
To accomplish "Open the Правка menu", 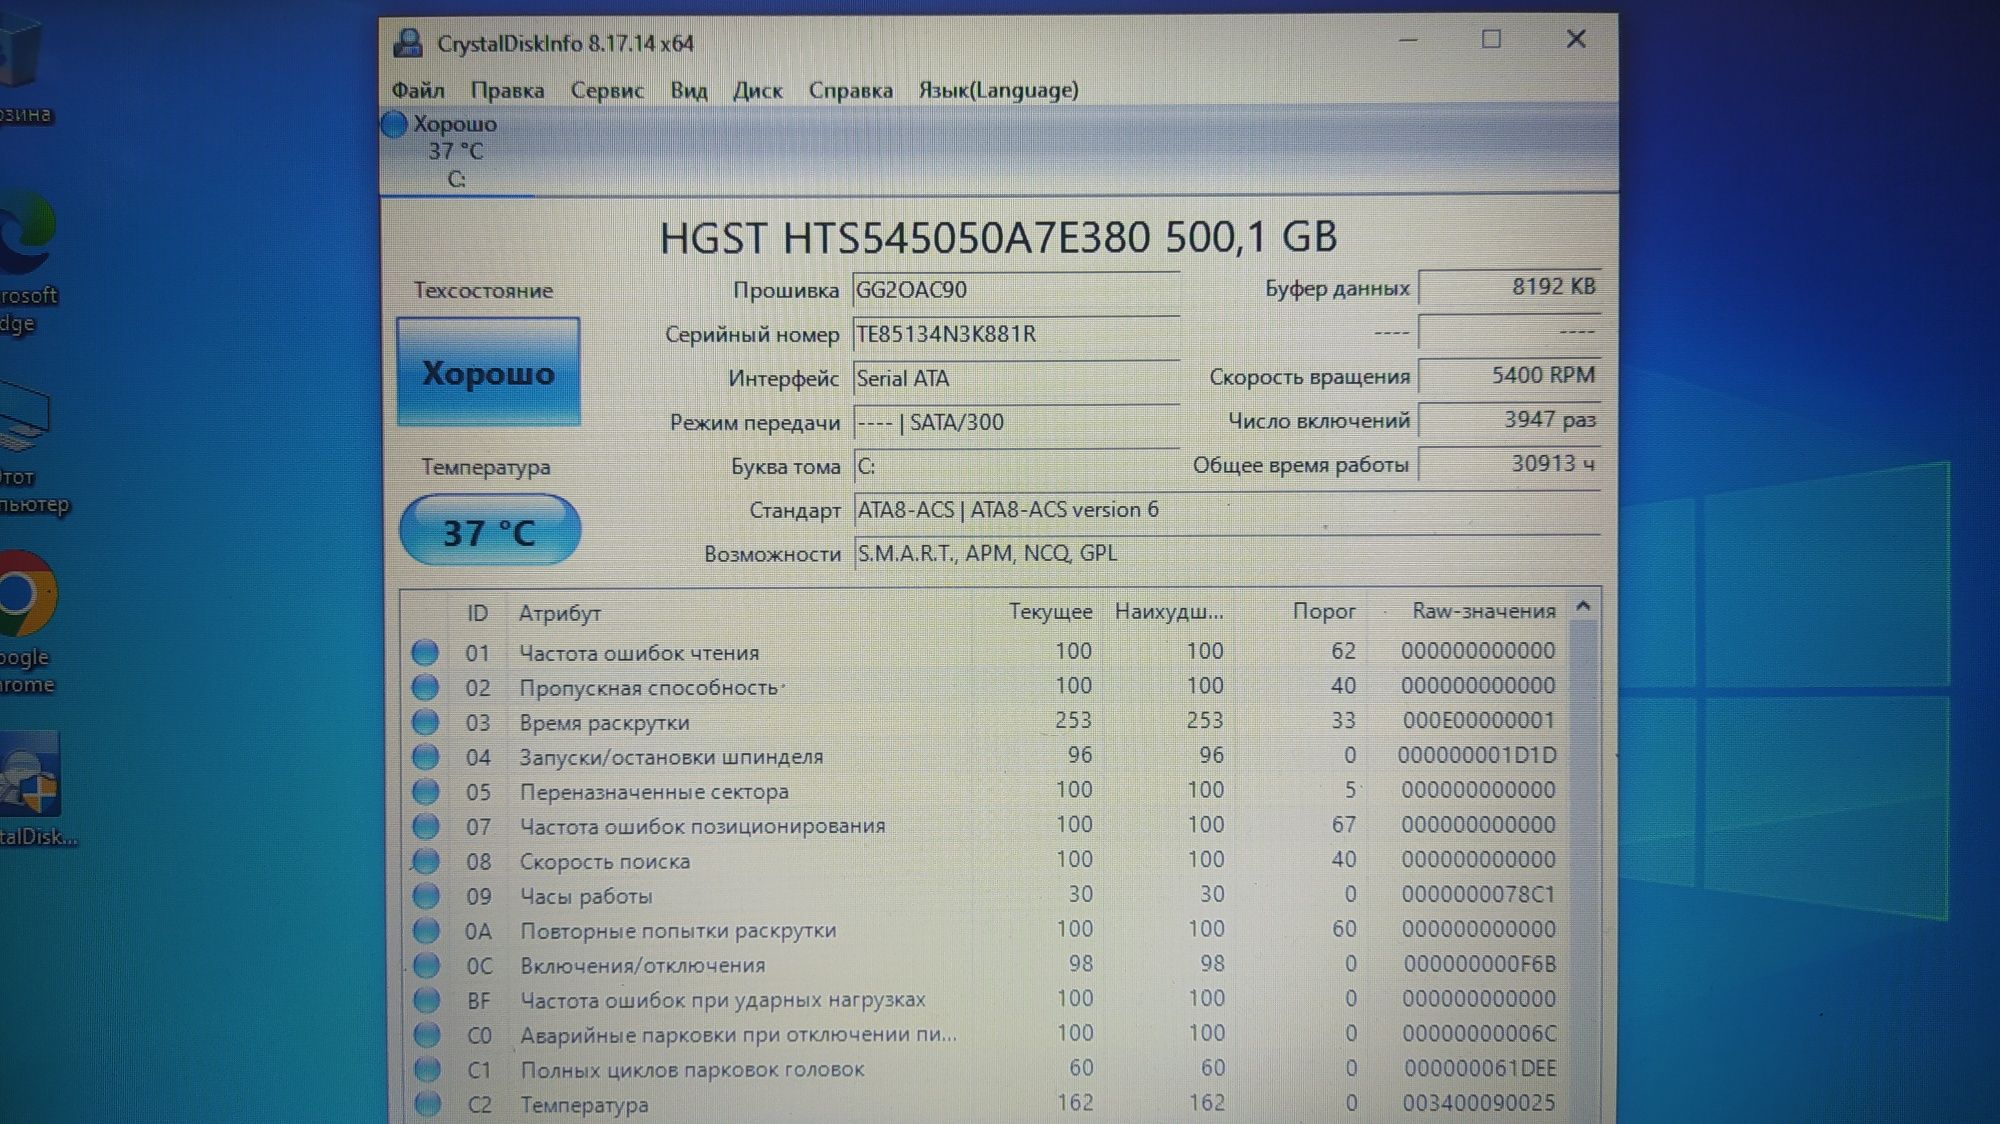I will 507,90.
